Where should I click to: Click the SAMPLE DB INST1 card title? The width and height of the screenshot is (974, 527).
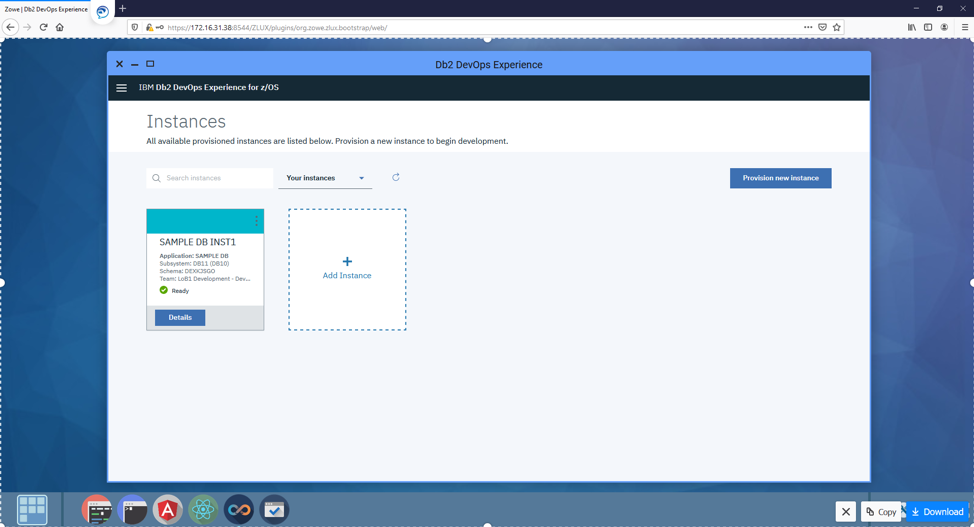tap(198, 242)
